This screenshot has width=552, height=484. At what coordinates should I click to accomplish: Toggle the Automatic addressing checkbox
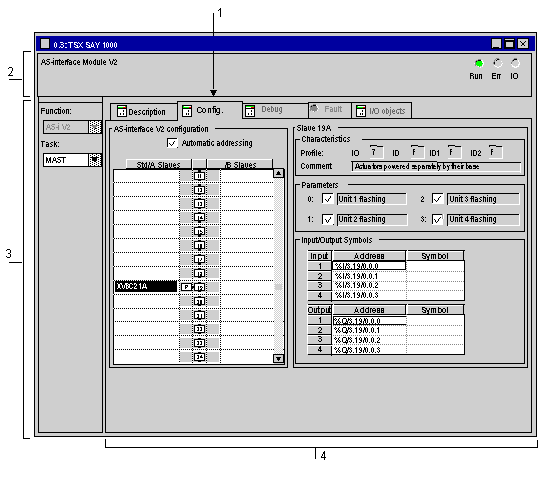coord(172,143)
